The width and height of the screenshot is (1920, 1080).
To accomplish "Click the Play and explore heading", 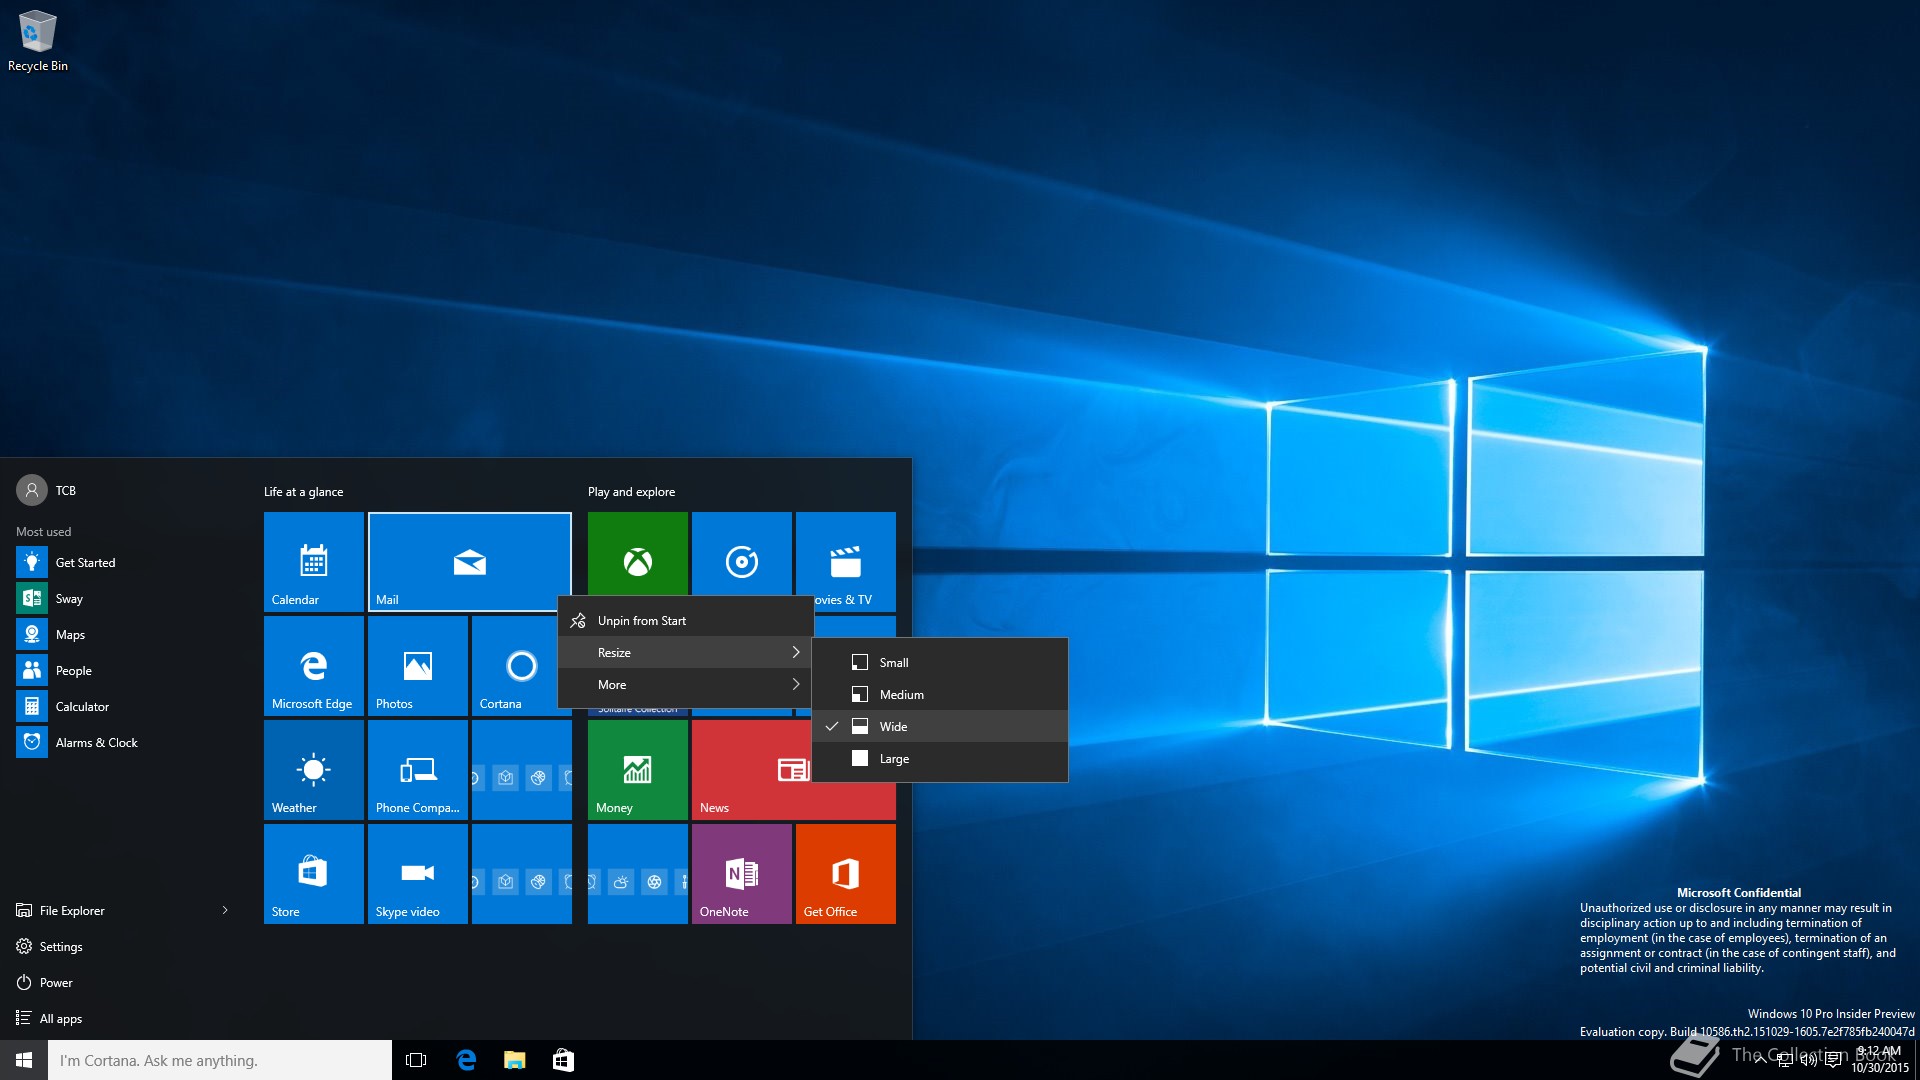I will [x=631, y=491].
